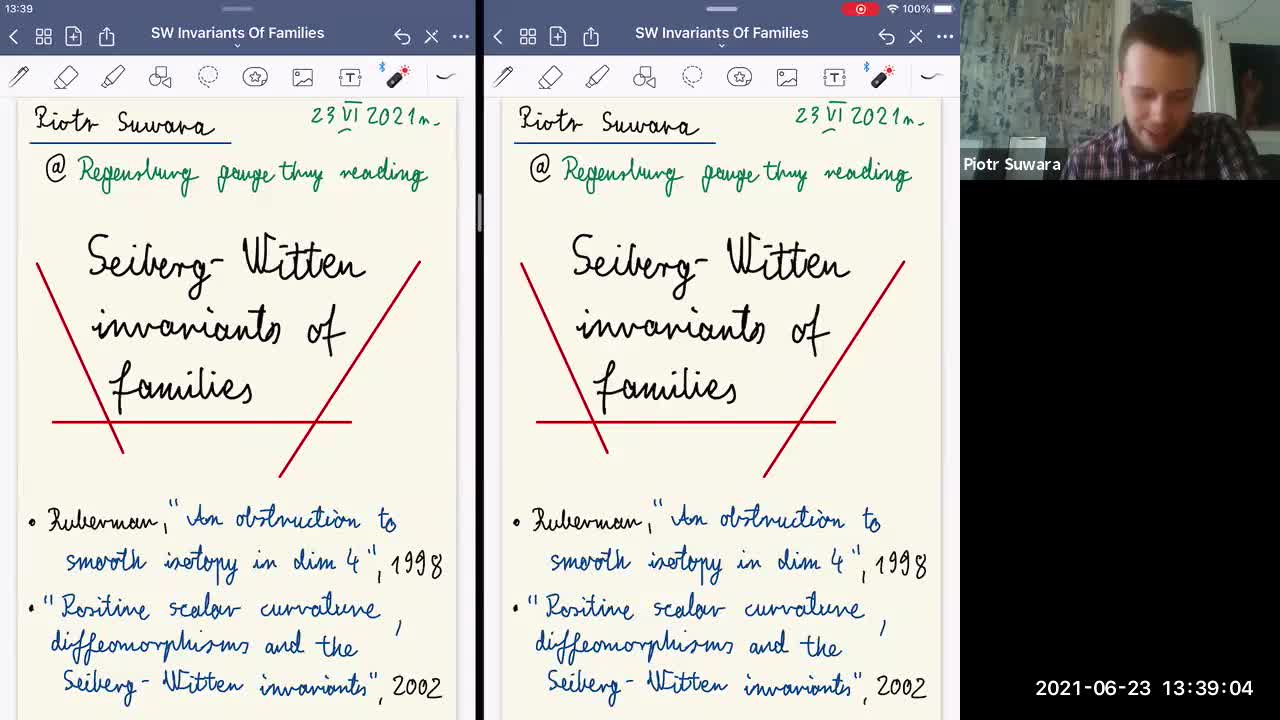Select the Pen tool in right pane

tap(503, 77)
